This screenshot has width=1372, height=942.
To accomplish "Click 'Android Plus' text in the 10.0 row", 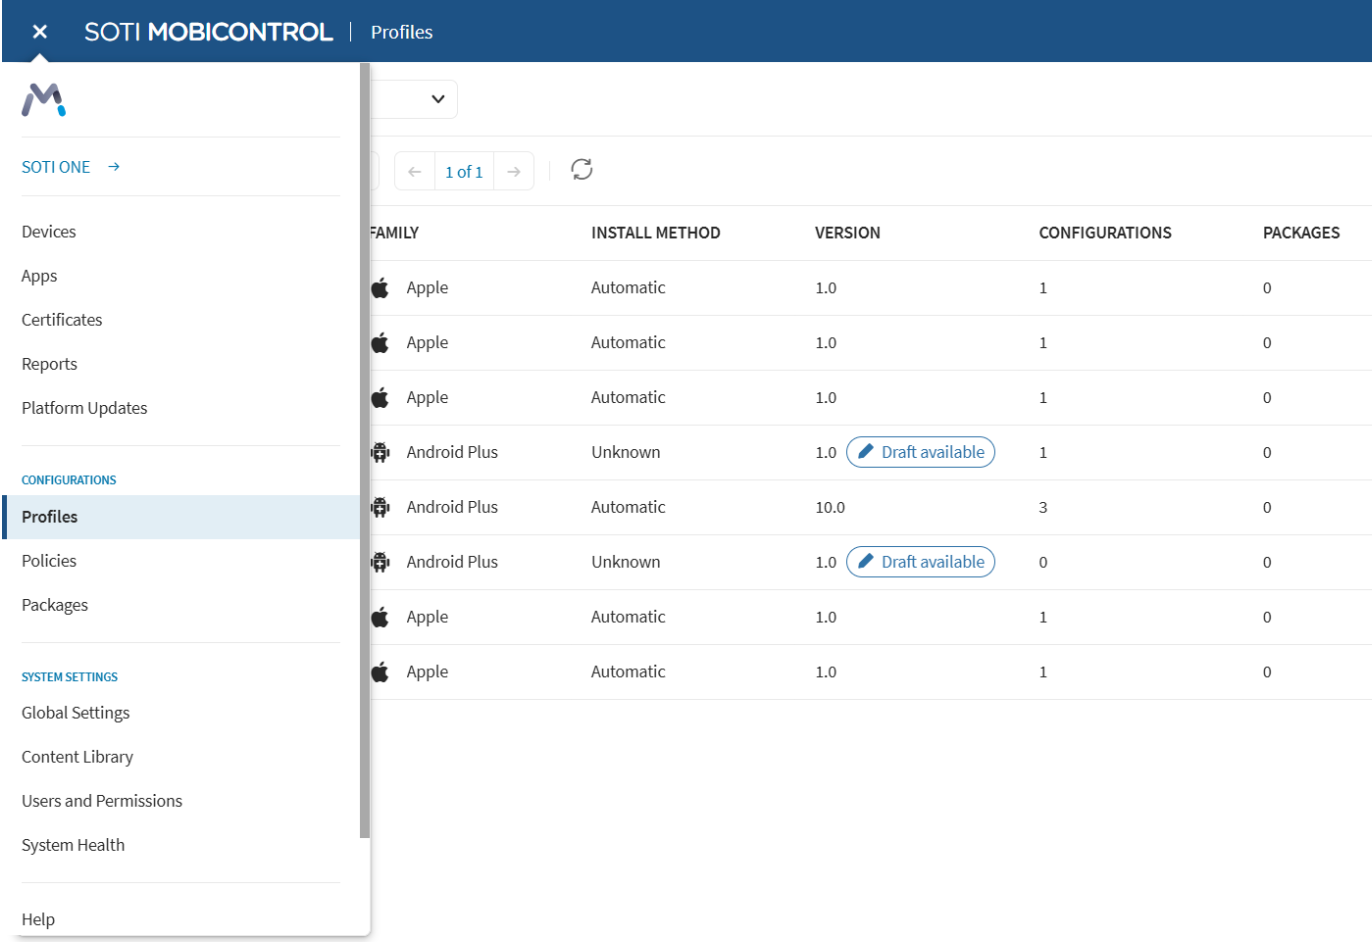I will (452, 507).
